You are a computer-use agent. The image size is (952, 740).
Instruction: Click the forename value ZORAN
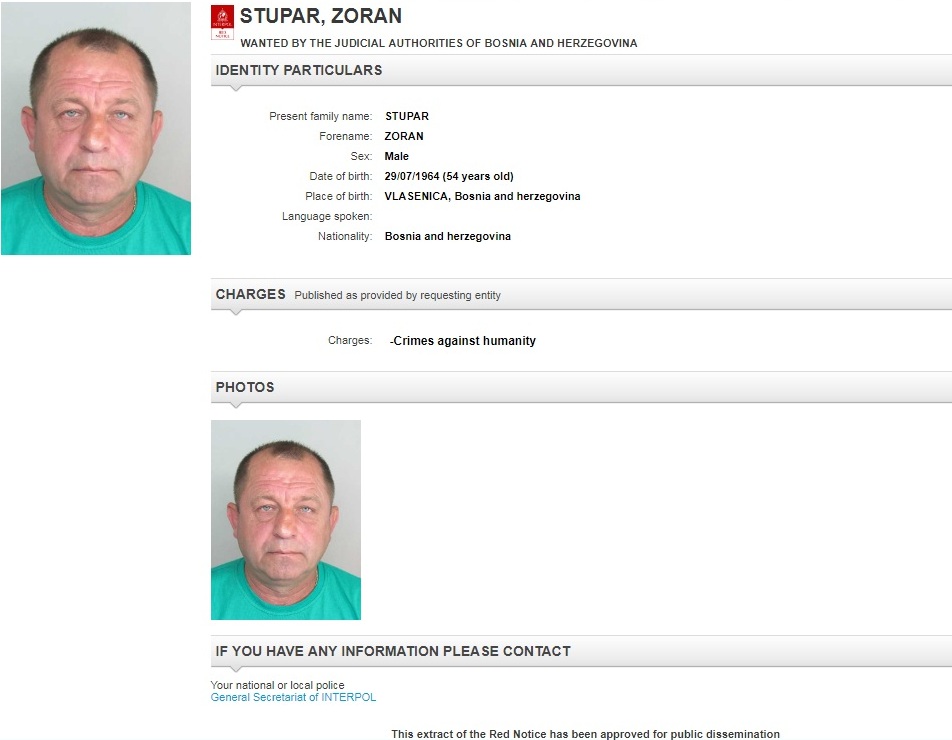404,136
